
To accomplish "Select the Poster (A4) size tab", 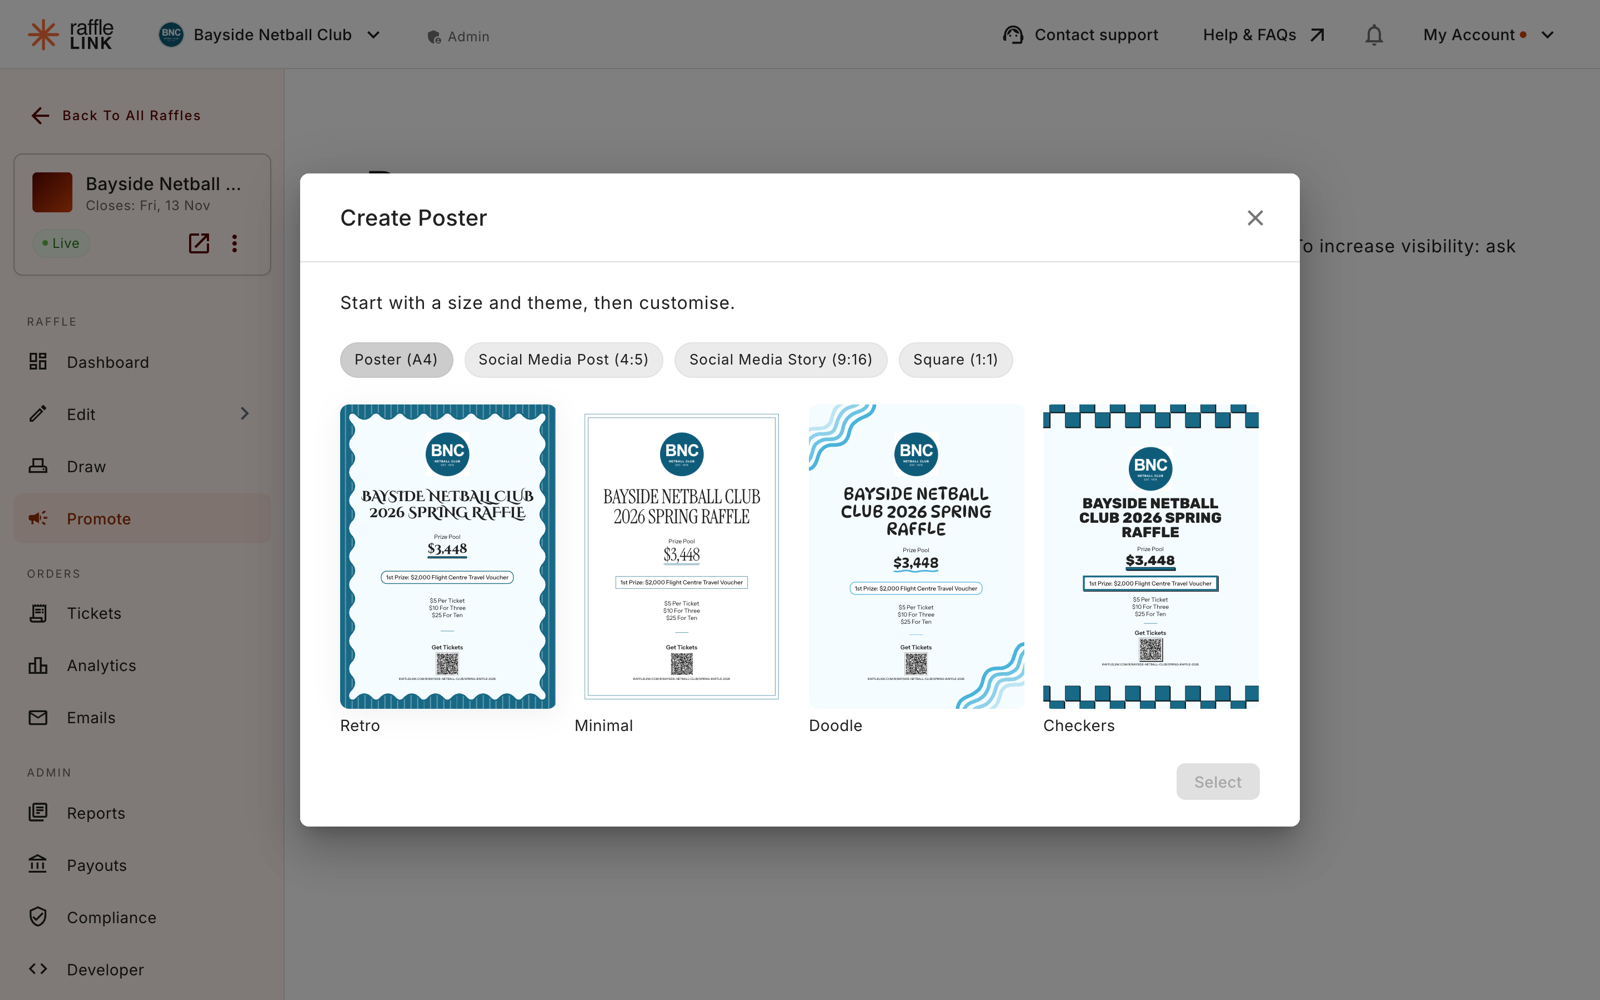I will [x=396, y=360].
